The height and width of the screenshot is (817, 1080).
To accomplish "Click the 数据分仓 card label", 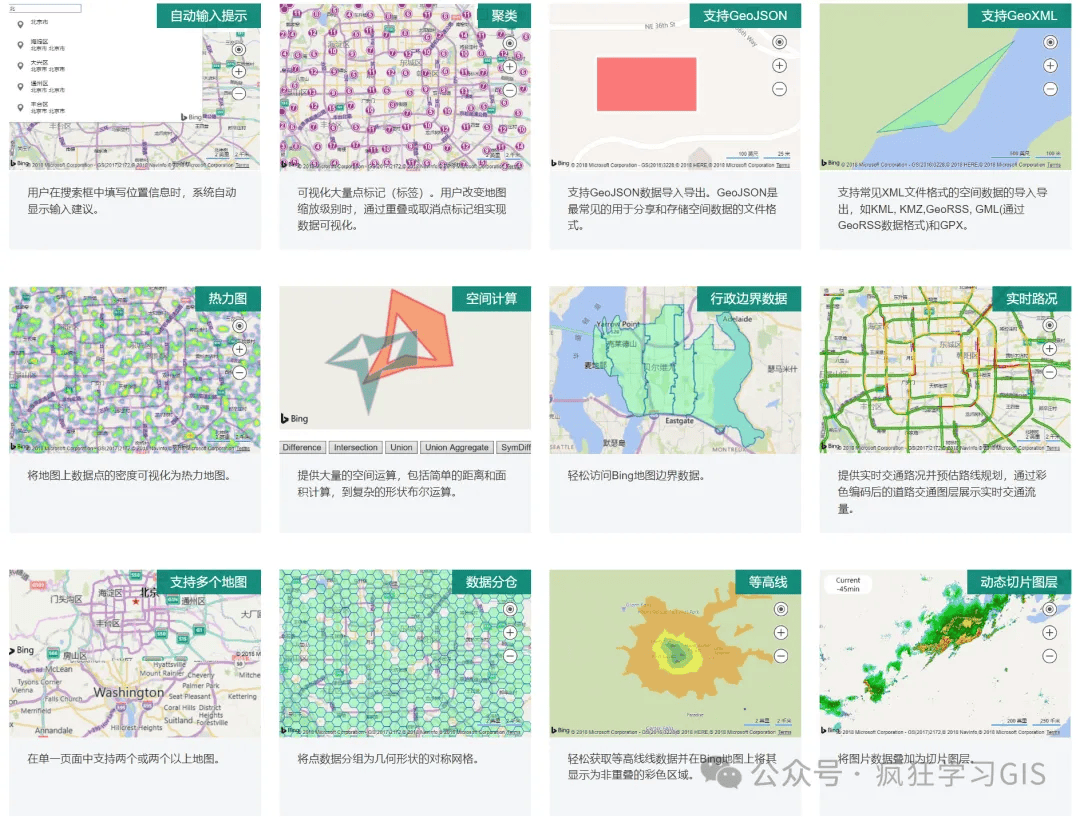I will (x=491, y=582).
